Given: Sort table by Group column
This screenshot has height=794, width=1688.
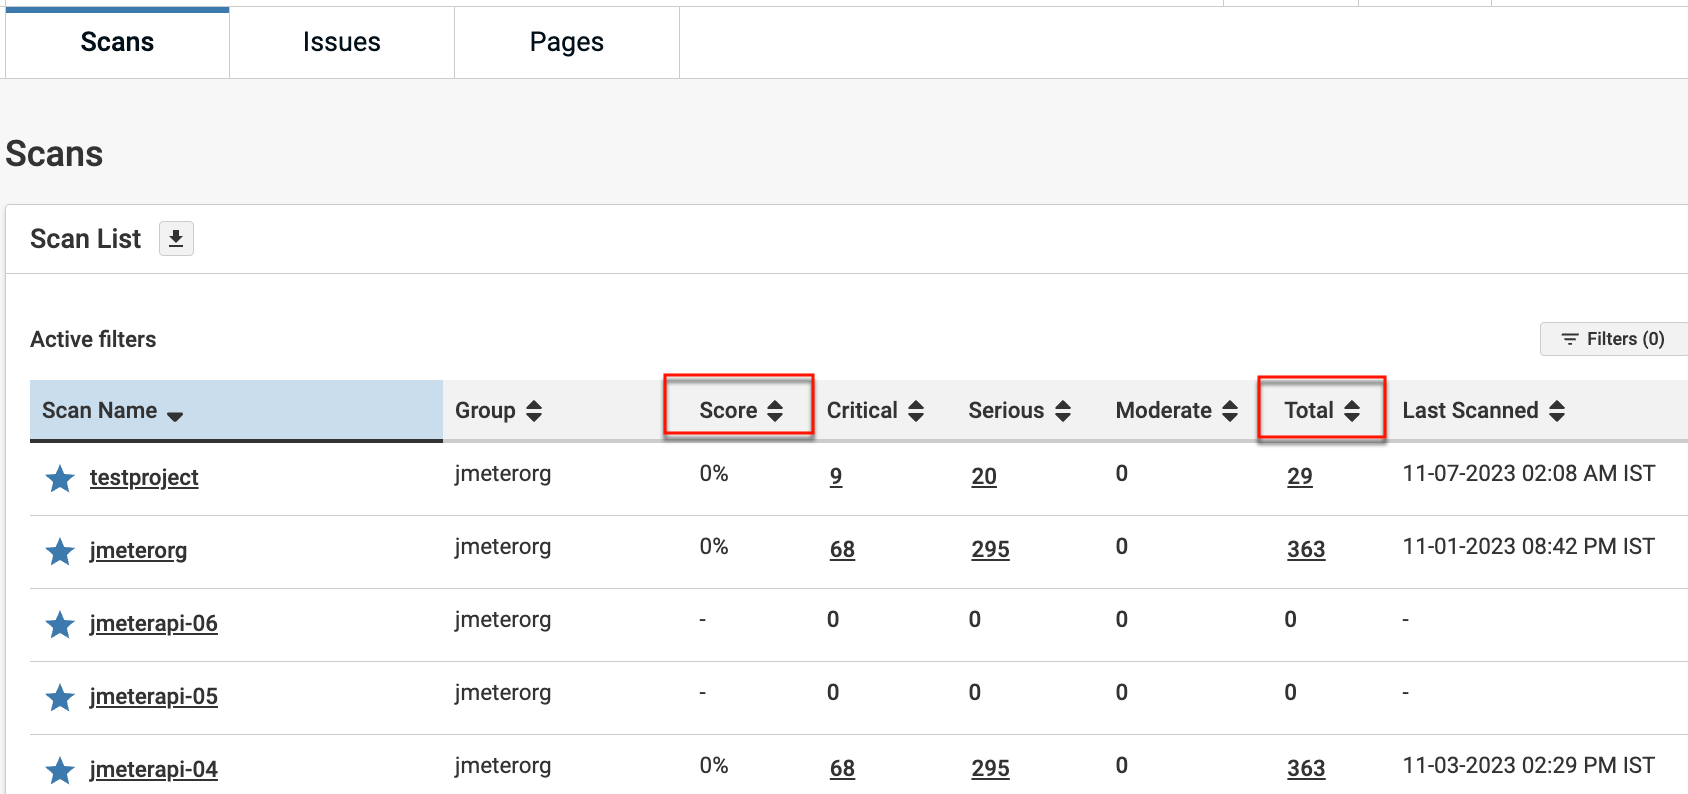Looking at the screenshot, I should (534, 411).
